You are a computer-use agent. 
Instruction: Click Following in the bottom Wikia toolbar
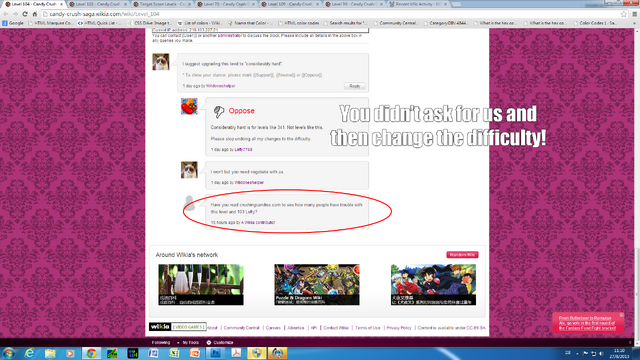(x=161, y=342)
